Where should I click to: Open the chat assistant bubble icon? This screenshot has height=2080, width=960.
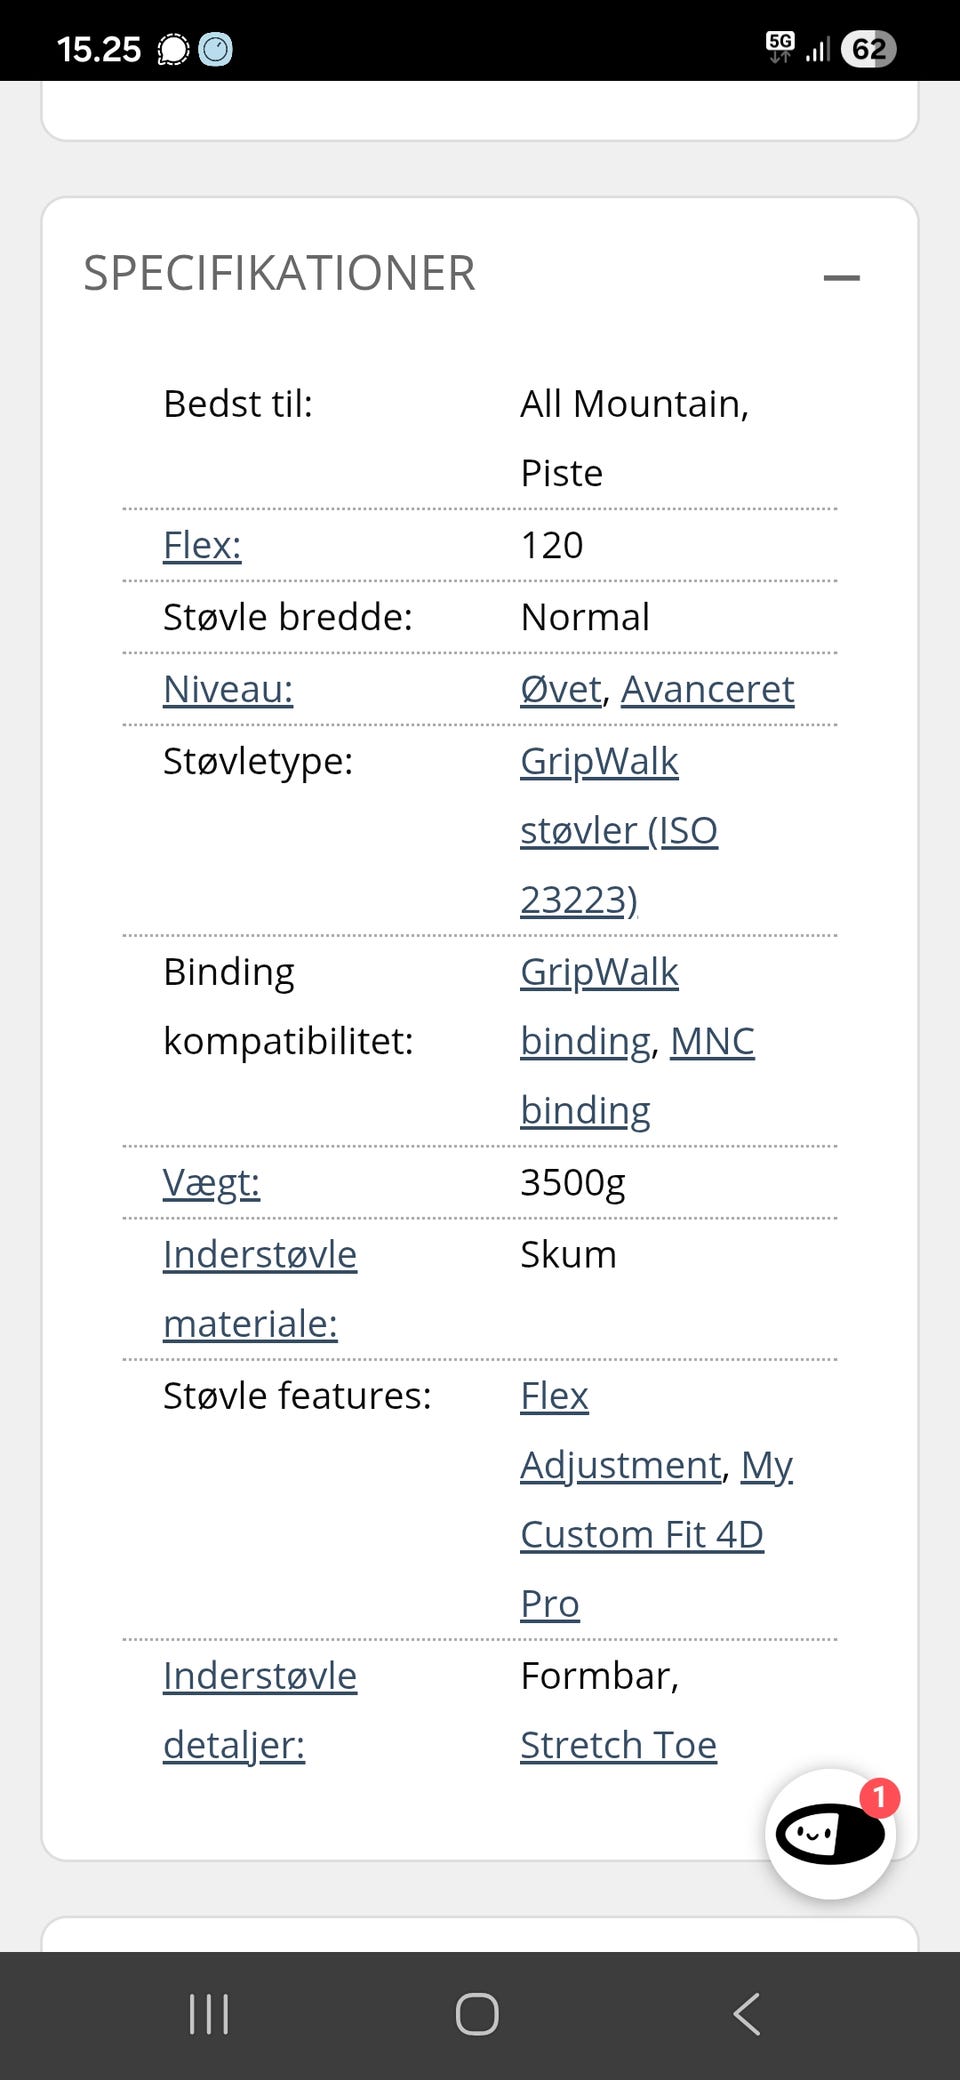[829, 1834]
